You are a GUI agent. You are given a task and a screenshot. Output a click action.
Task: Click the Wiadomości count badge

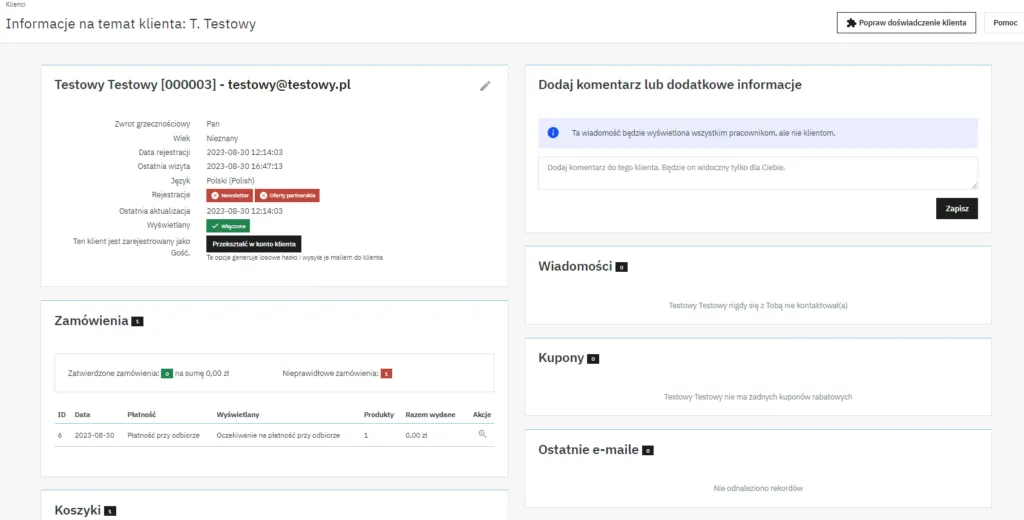(x=621, y=267)
